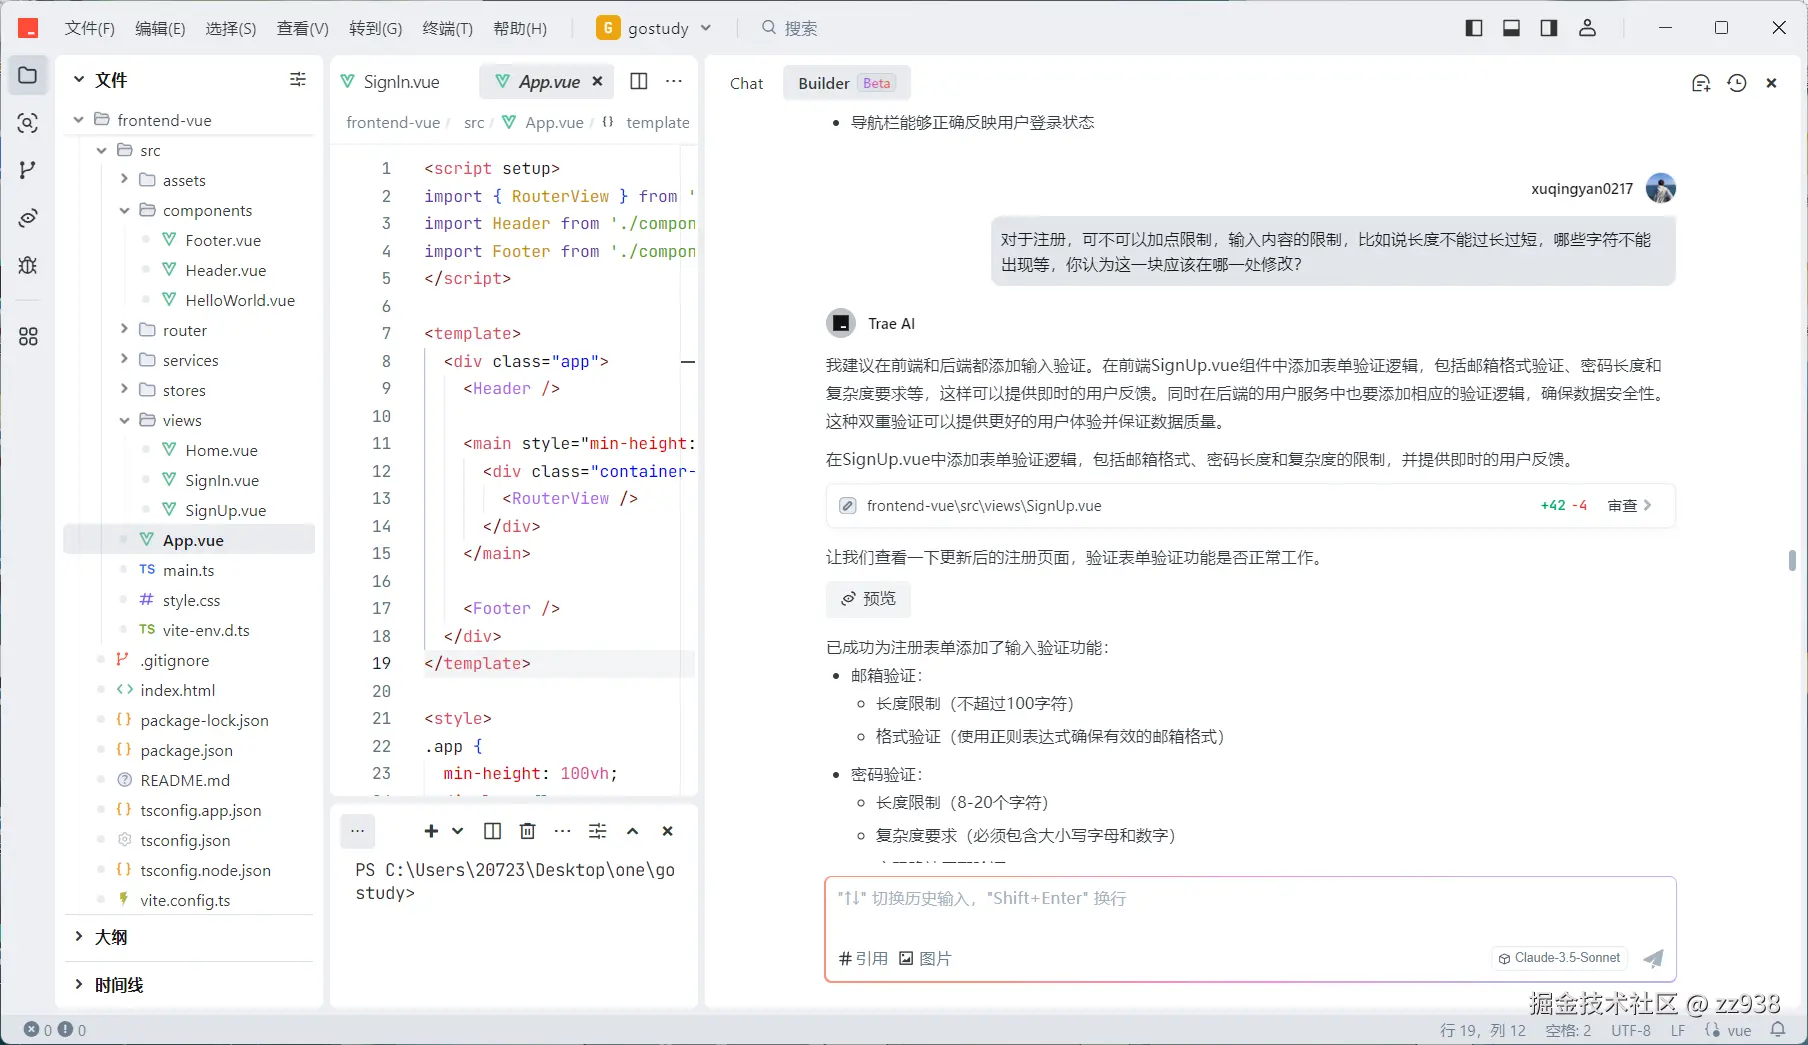The width and height of the screenshot is (1808, 1045).
Task: Expand the 时间线 timeline section
Action: (79, 985)
